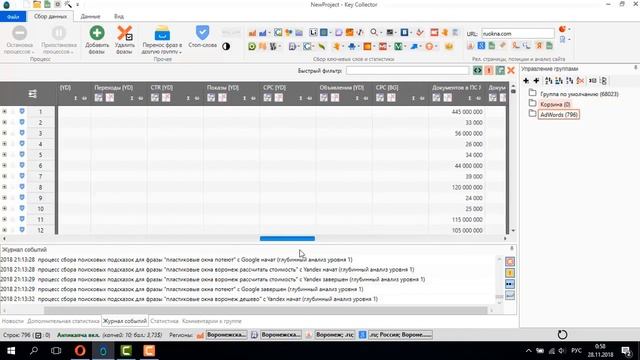Expand row 12 with plus sign
This screenshot has height=360, width=640.
tap(4, 230)
